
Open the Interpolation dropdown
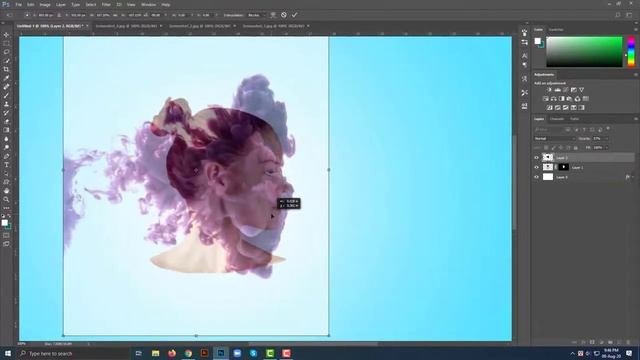[x=256, y=15]
